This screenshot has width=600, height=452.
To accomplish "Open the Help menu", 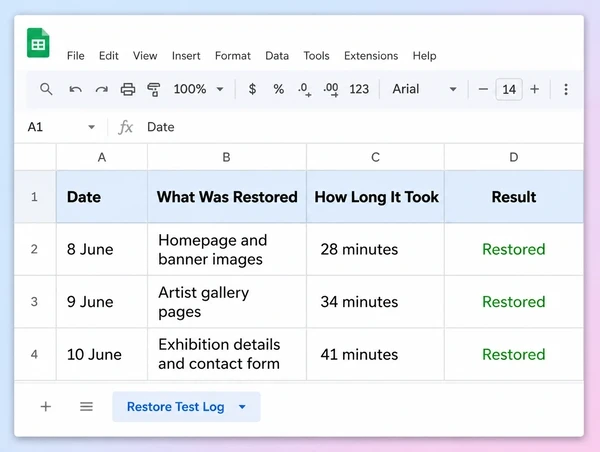I will (x=424, y=56).
